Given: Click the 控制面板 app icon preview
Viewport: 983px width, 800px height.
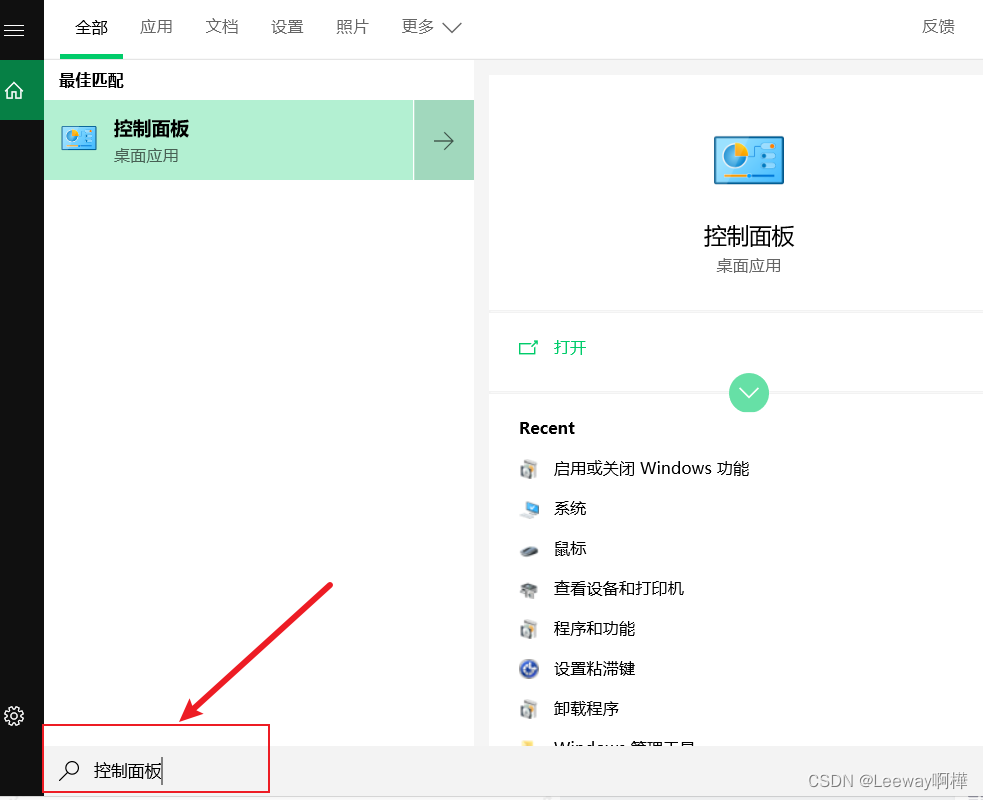Looking at the screenshot, I should pyautogui.click(x=748, y=160).
